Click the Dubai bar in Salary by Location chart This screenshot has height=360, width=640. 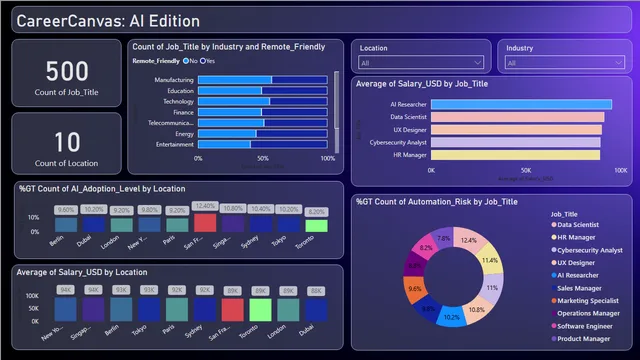tap(316, 311)
